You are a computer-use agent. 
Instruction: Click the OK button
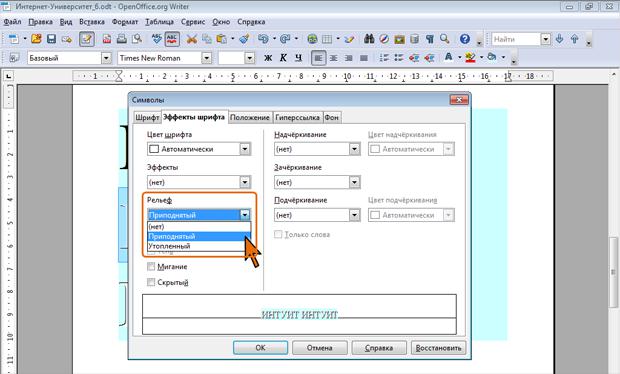click(260, 348)
